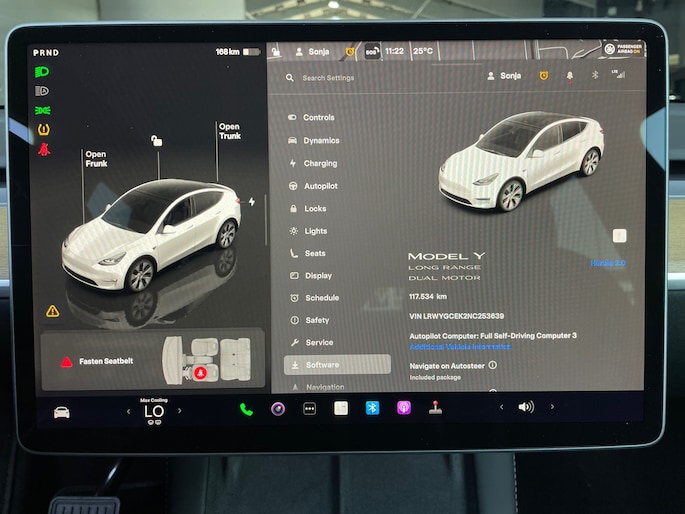Tap Sonja profile in settings header
The image size is (685, 514).
click(x=504, y=76)
